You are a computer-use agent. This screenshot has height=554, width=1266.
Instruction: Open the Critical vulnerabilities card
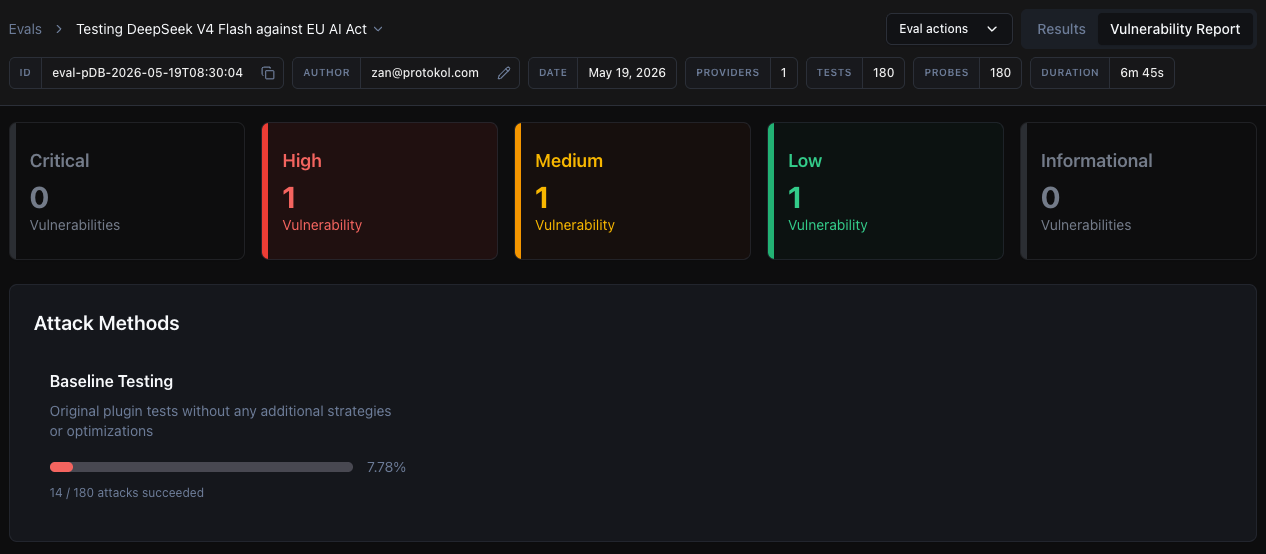[127, 191]
